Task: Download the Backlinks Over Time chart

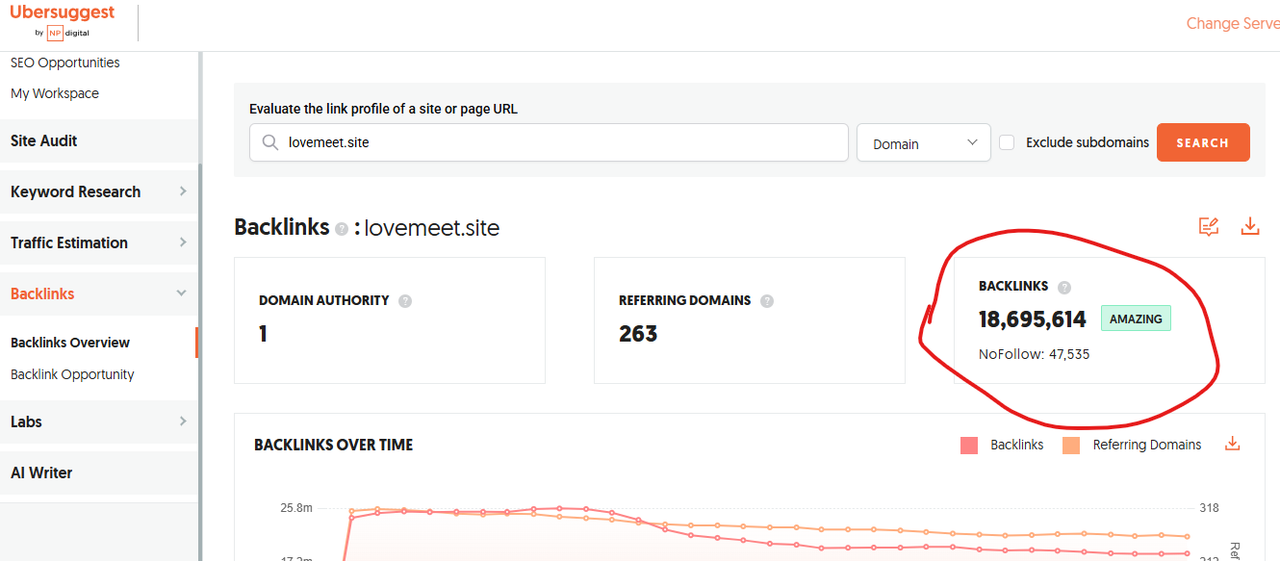Action: (x=1232, y=444)
